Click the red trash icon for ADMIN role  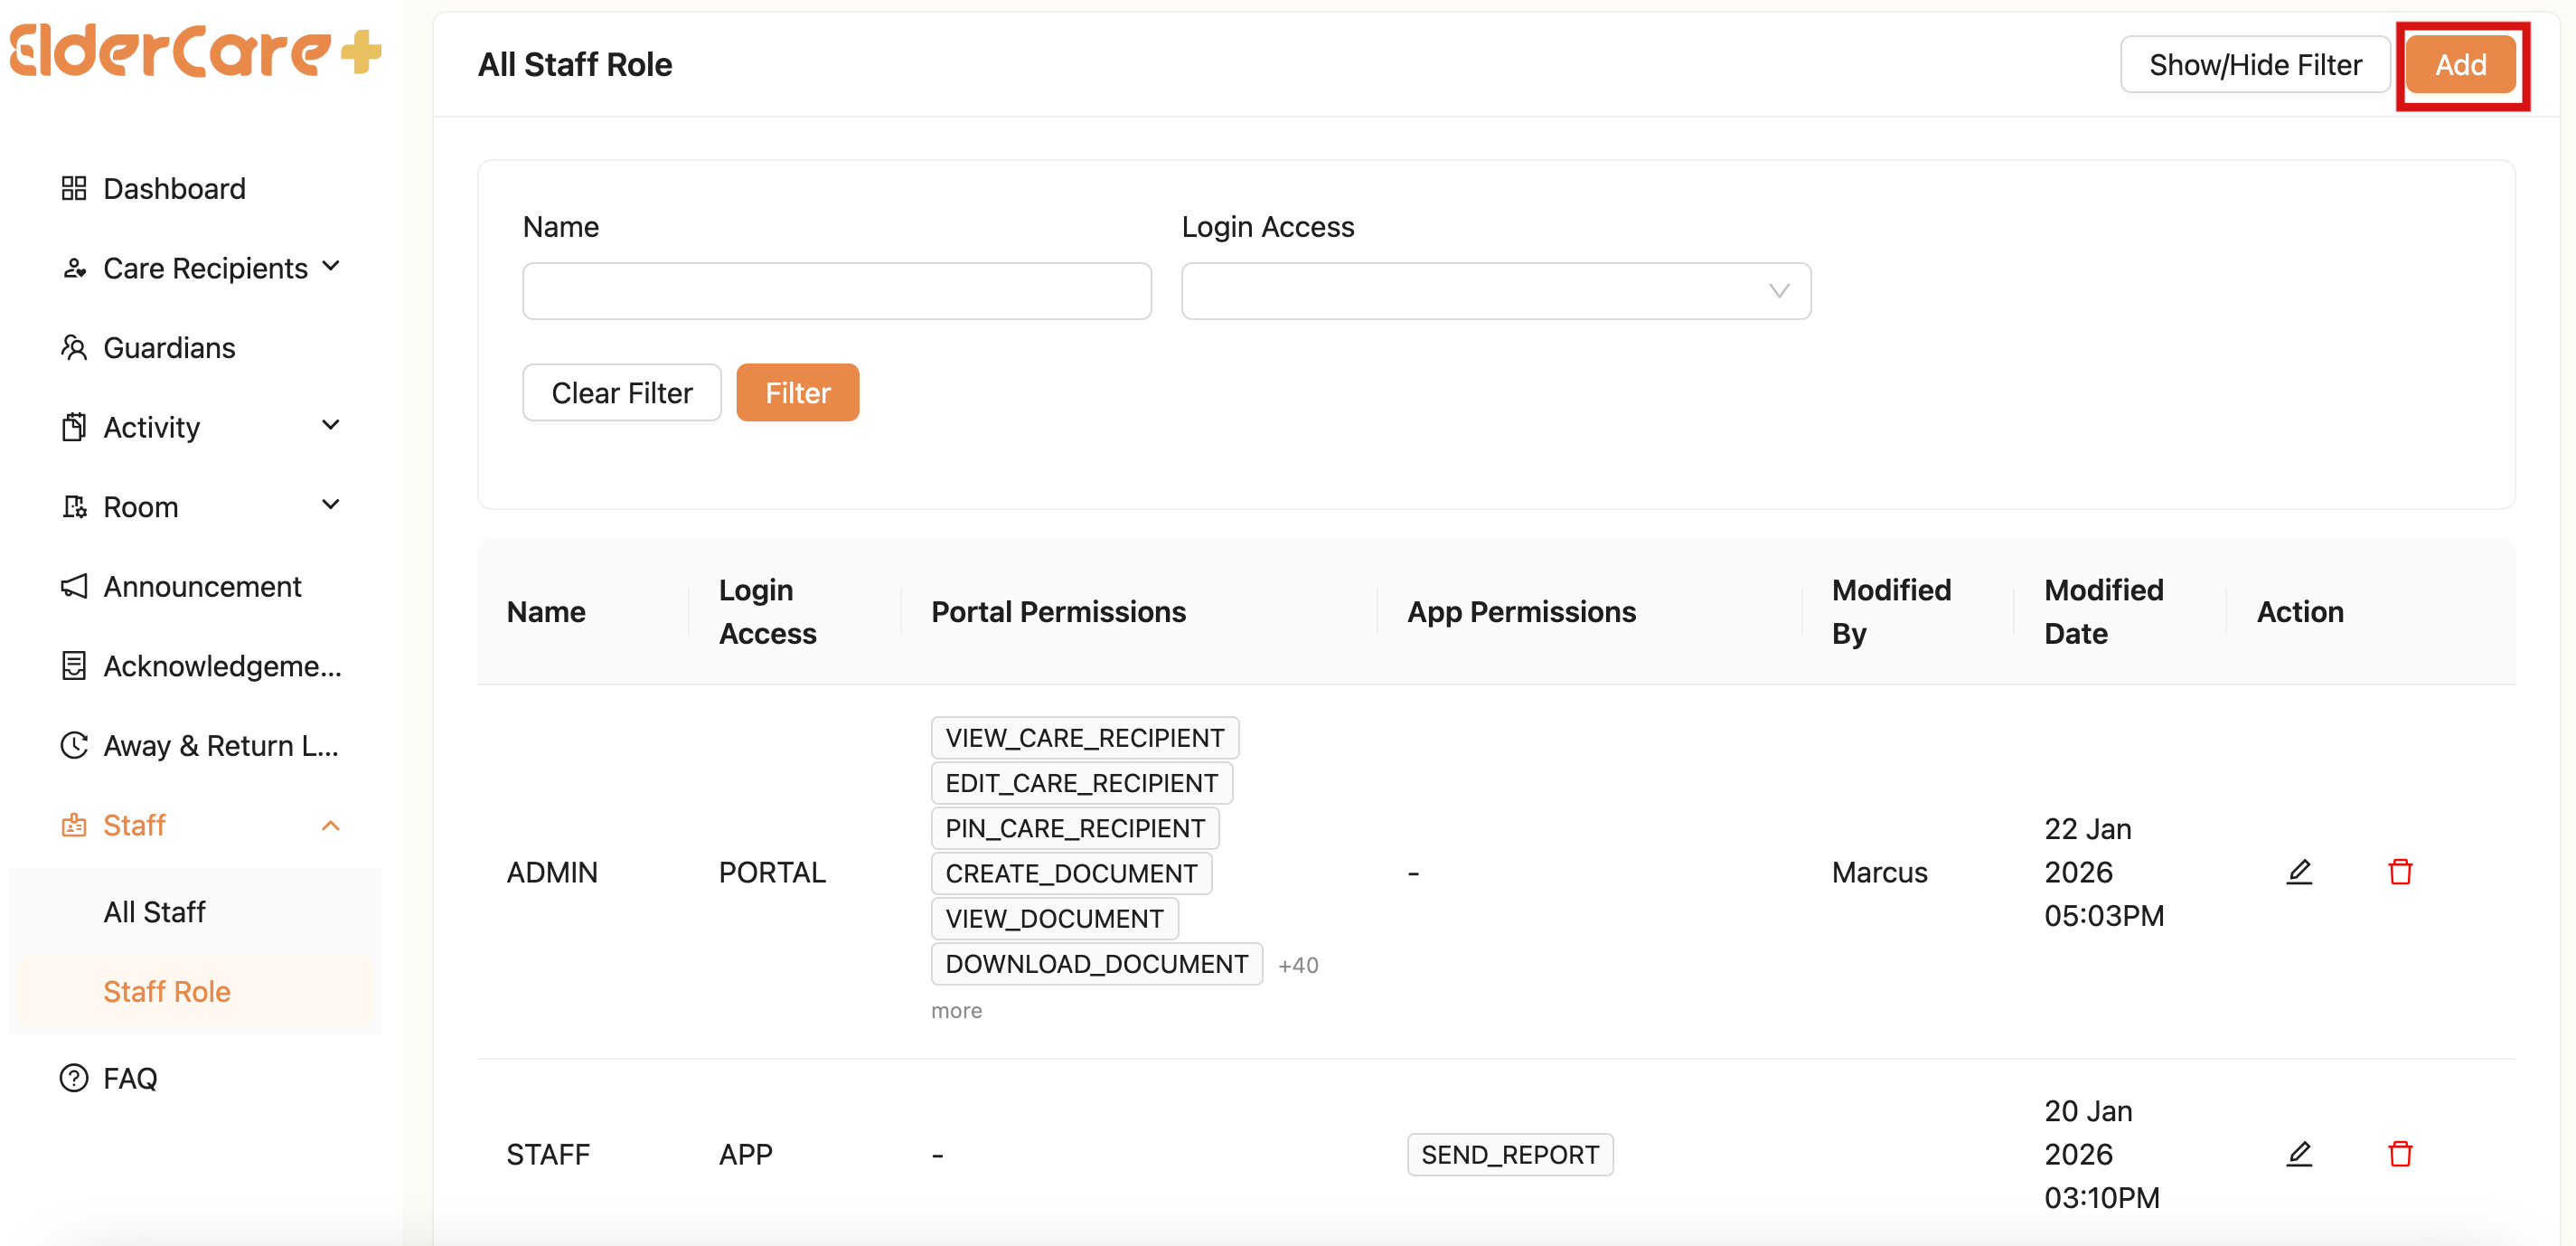pyautogui.click(x=2399, y=871)
